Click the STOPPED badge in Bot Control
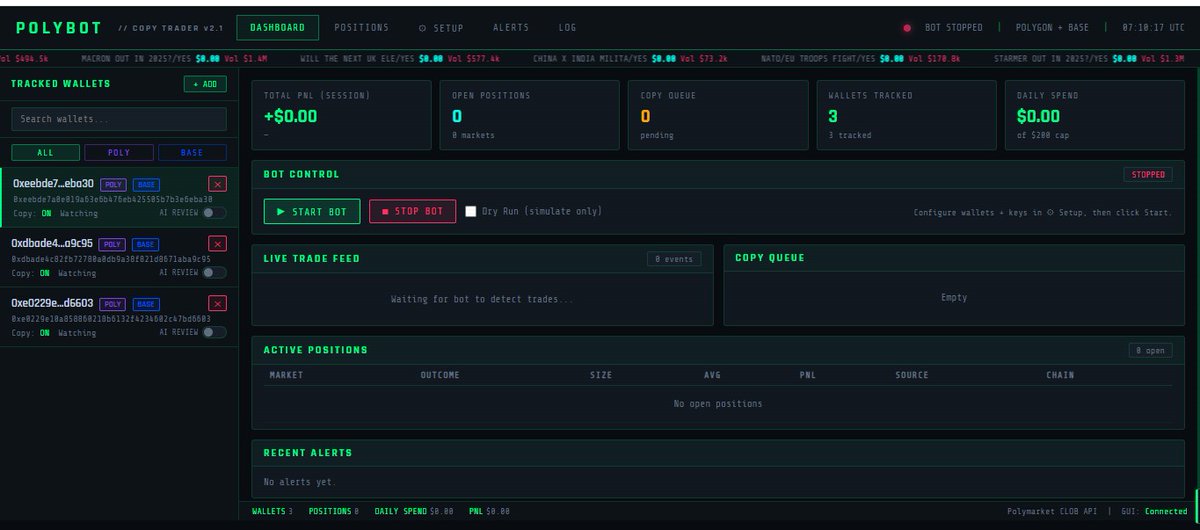Screen dimensions: 1200x530 pyautogui.click(x=1148, y=174)
